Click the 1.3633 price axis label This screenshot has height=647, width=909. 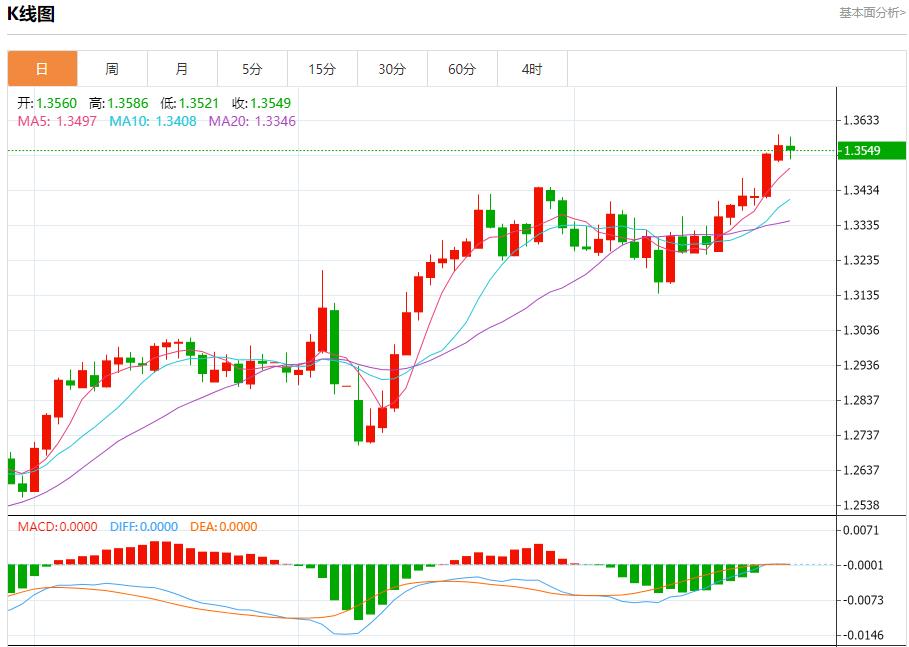pyautogui.click(x=861, y=120)
